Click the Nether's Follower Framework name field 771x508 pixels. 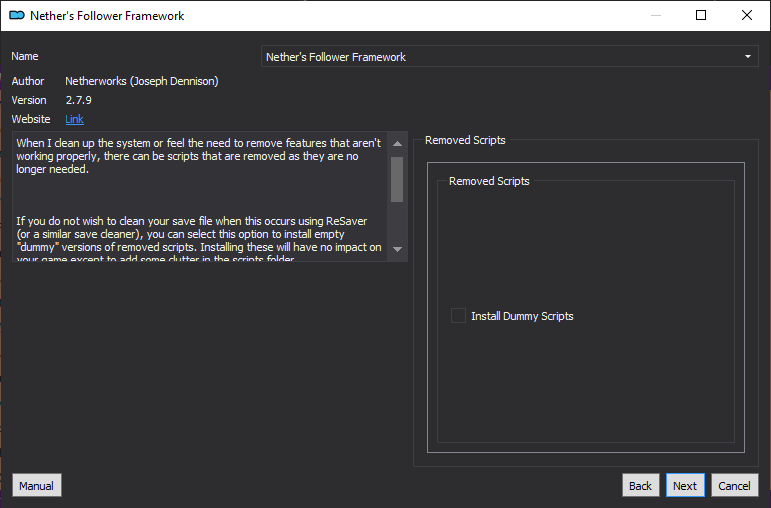[509, 57]
